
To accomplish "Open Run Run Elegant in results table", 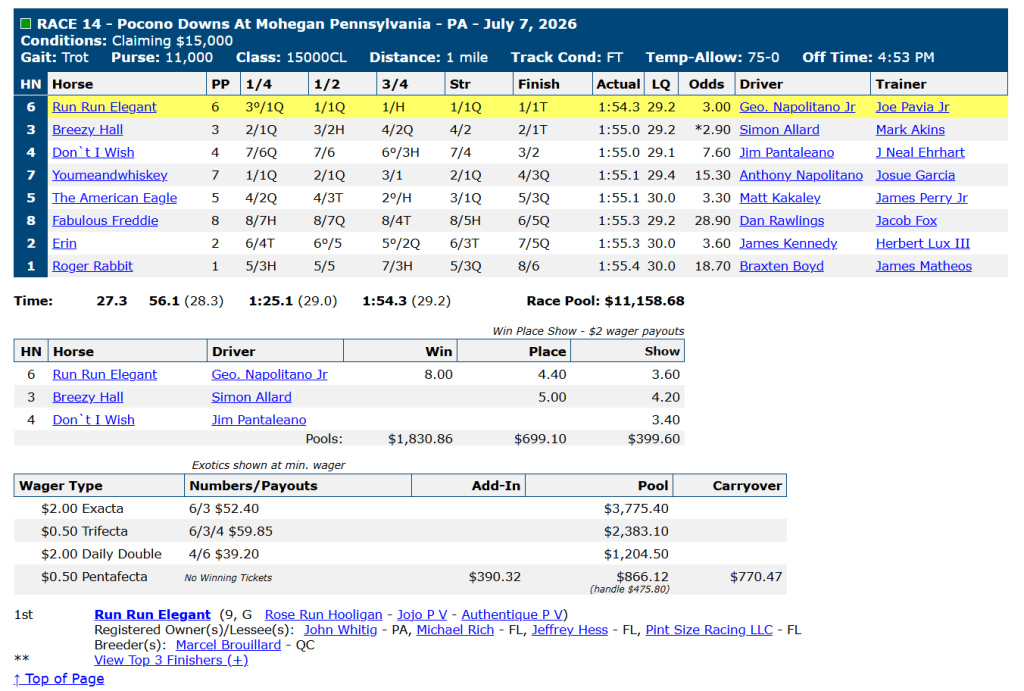I will (104, 107).
